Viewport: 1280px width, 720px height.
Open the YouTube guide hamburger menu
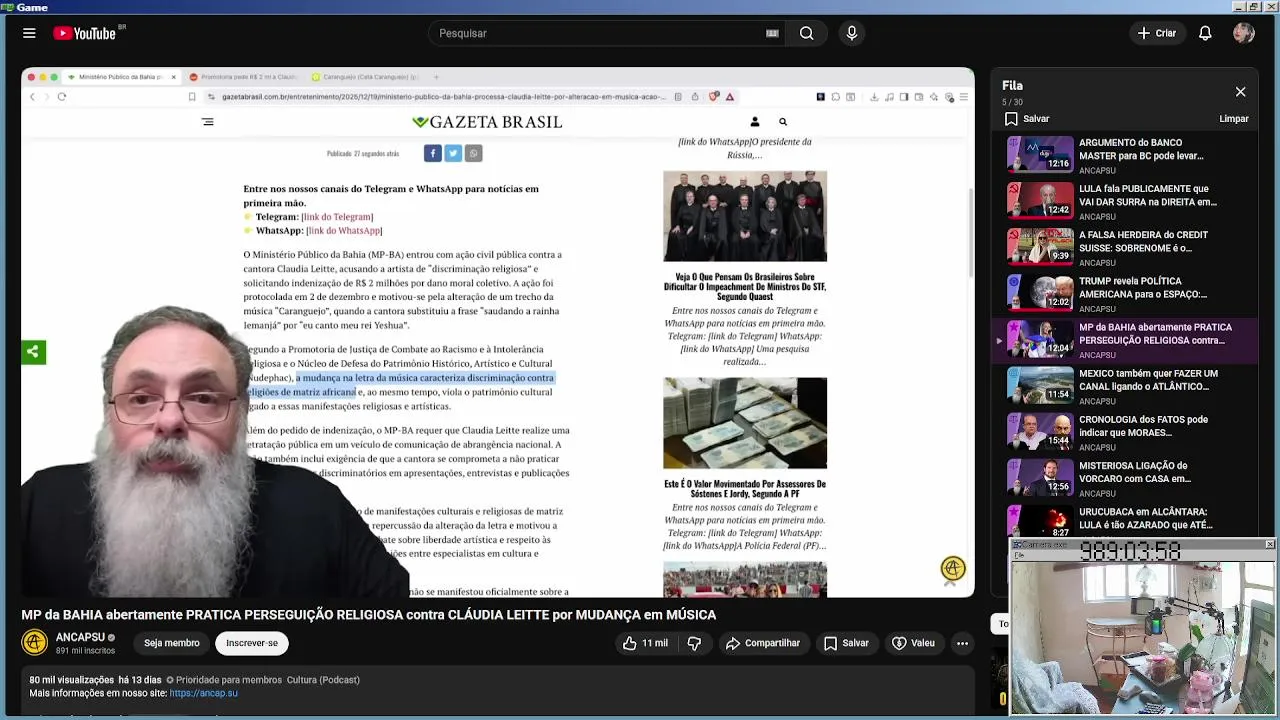(x=29, y=33)
